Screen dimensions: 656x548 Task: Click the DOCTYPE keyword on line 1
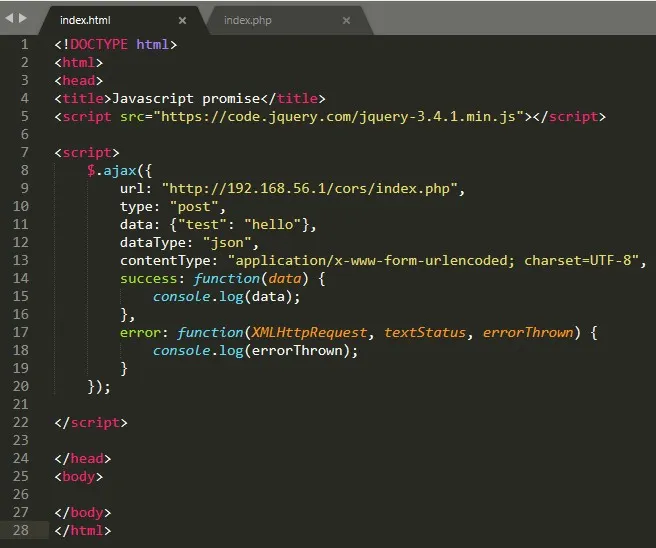(99, 44)
